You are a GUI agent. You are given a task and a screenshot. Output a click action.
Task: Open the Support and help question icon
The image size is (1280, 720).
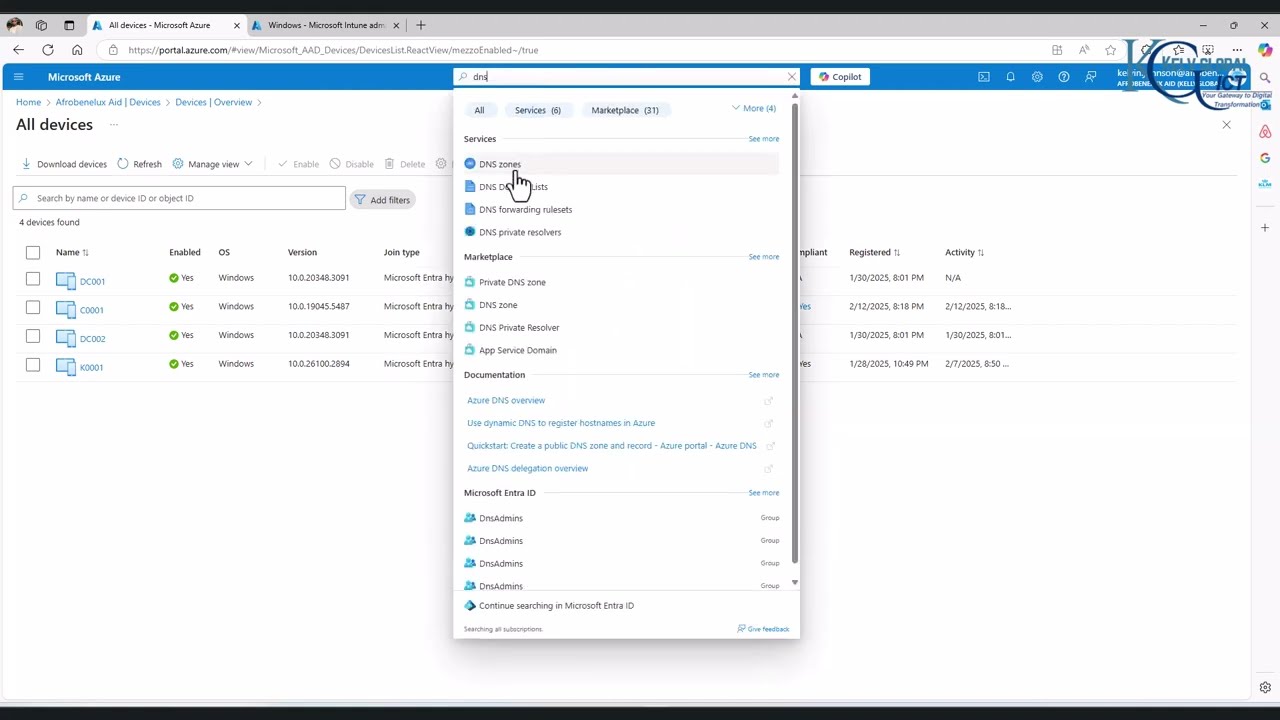(1064, 77)
